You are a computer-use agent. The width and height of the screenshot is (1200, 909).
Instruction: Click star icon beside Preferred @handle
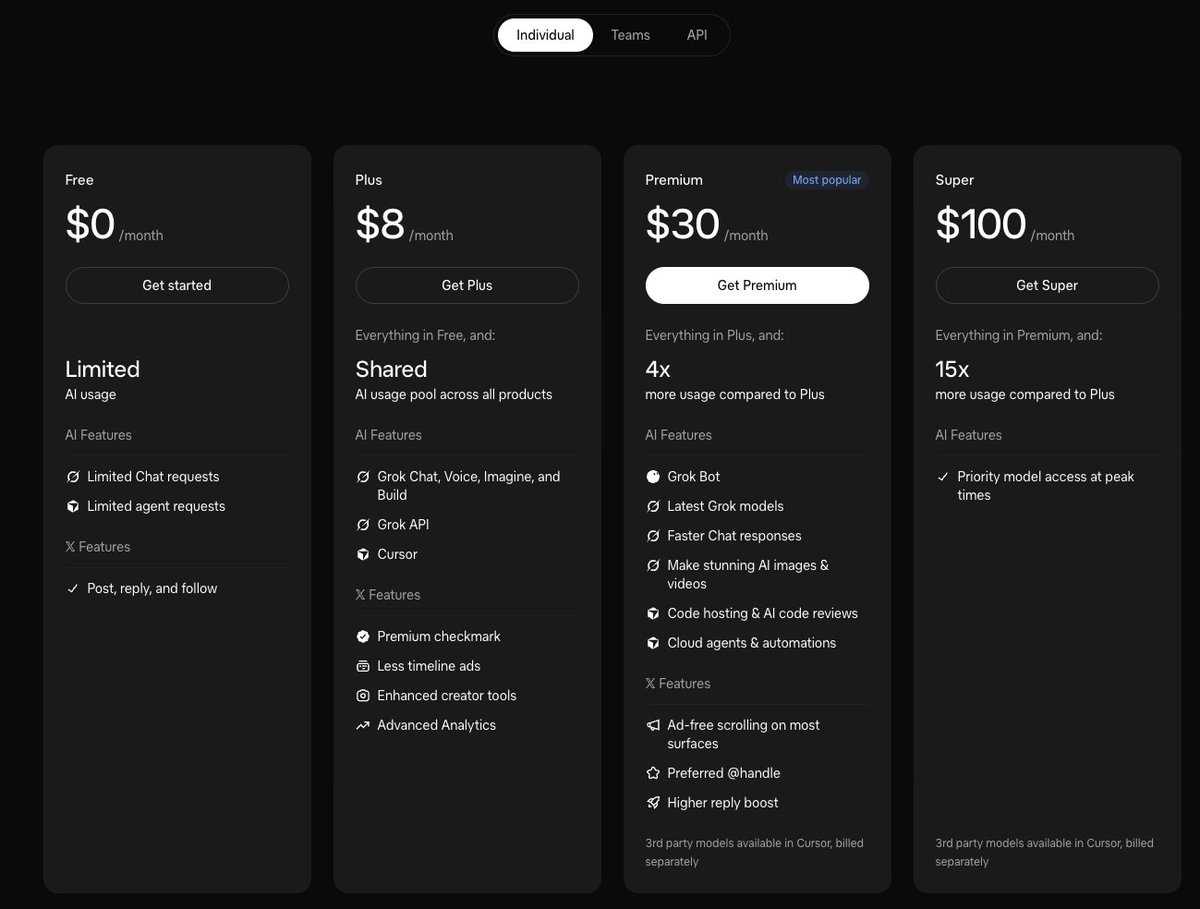point(653,773)
